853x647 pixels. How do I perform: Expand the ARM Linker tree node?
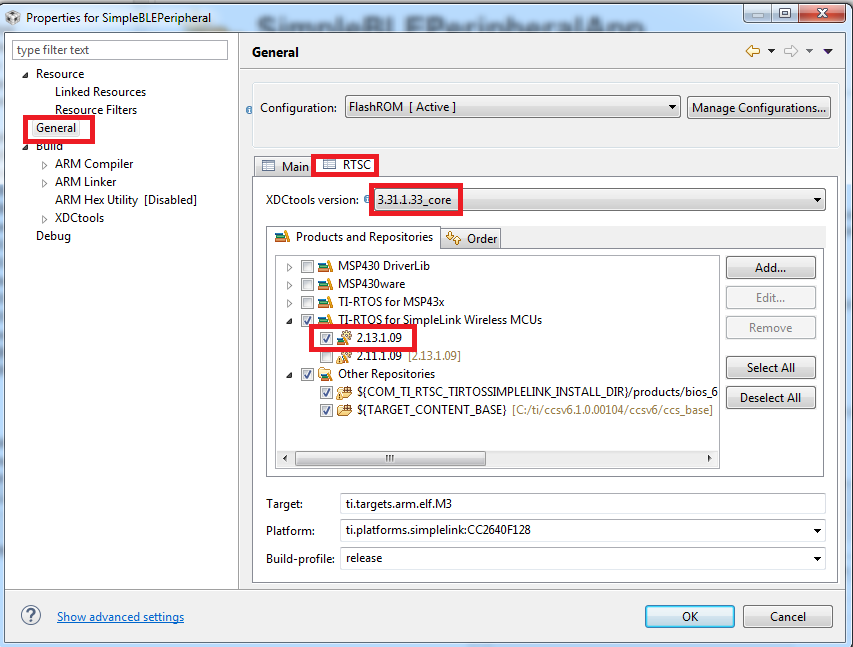click(x=45, y=183)
